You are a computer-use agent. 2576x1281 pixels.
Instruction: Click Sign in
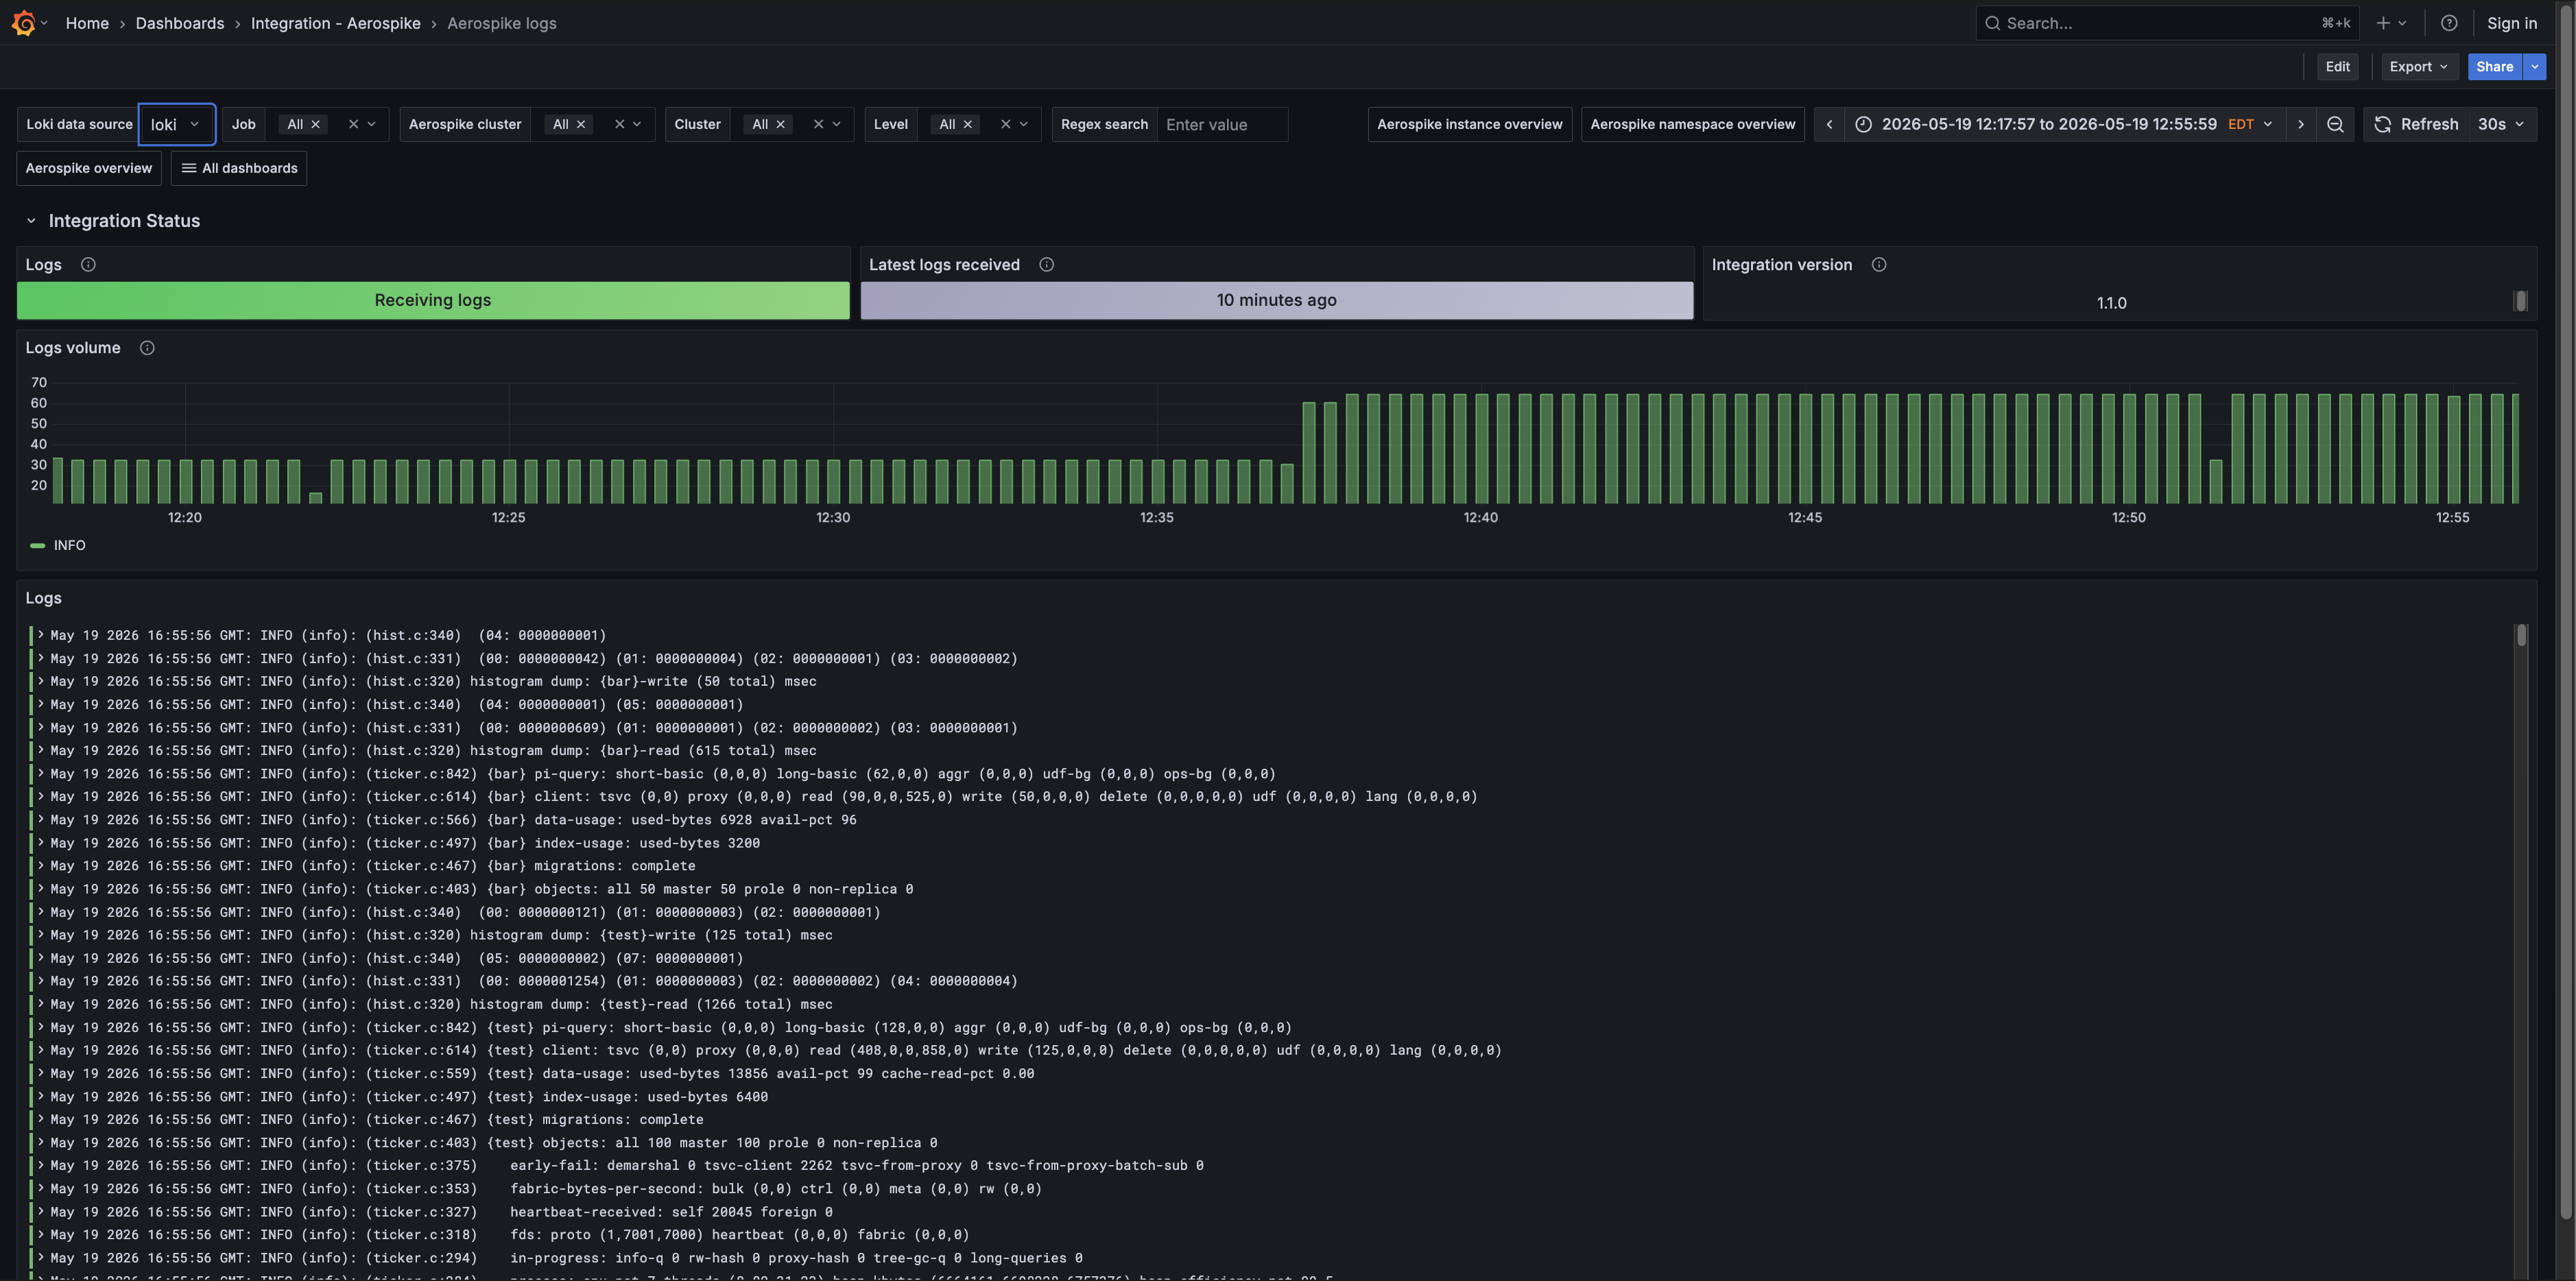point(2511,23)
